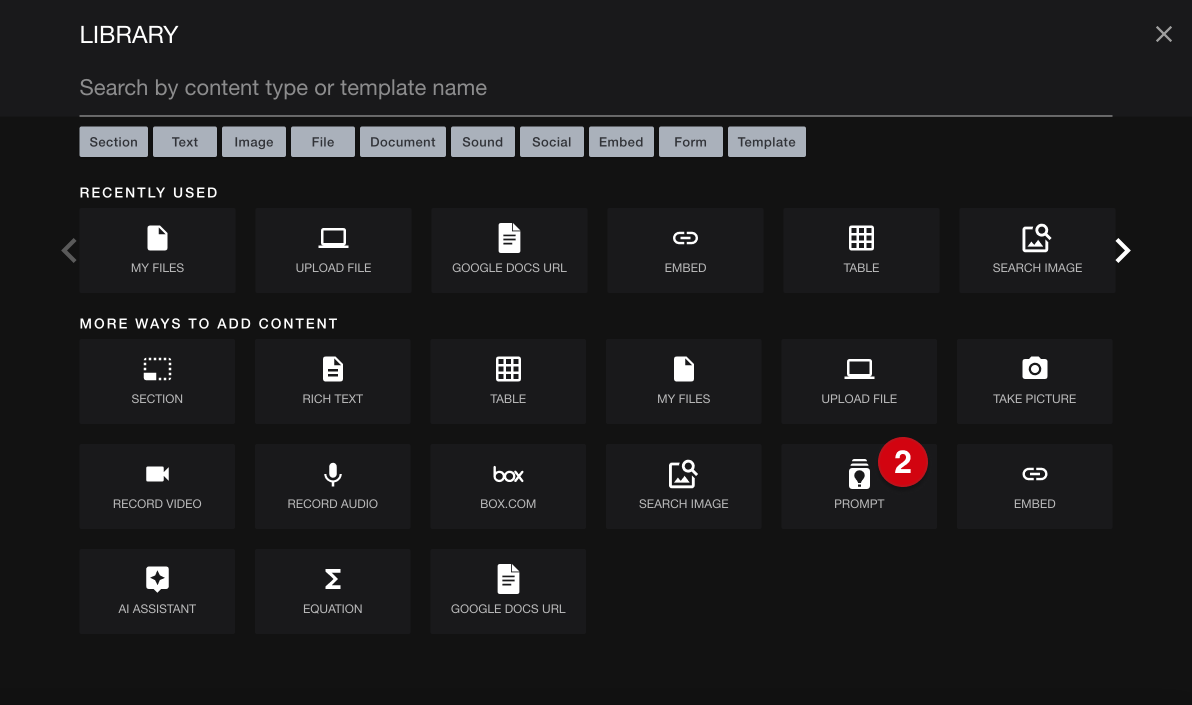Focus the library search field
The image size is (1192, 705).
(x=596, y=87)
